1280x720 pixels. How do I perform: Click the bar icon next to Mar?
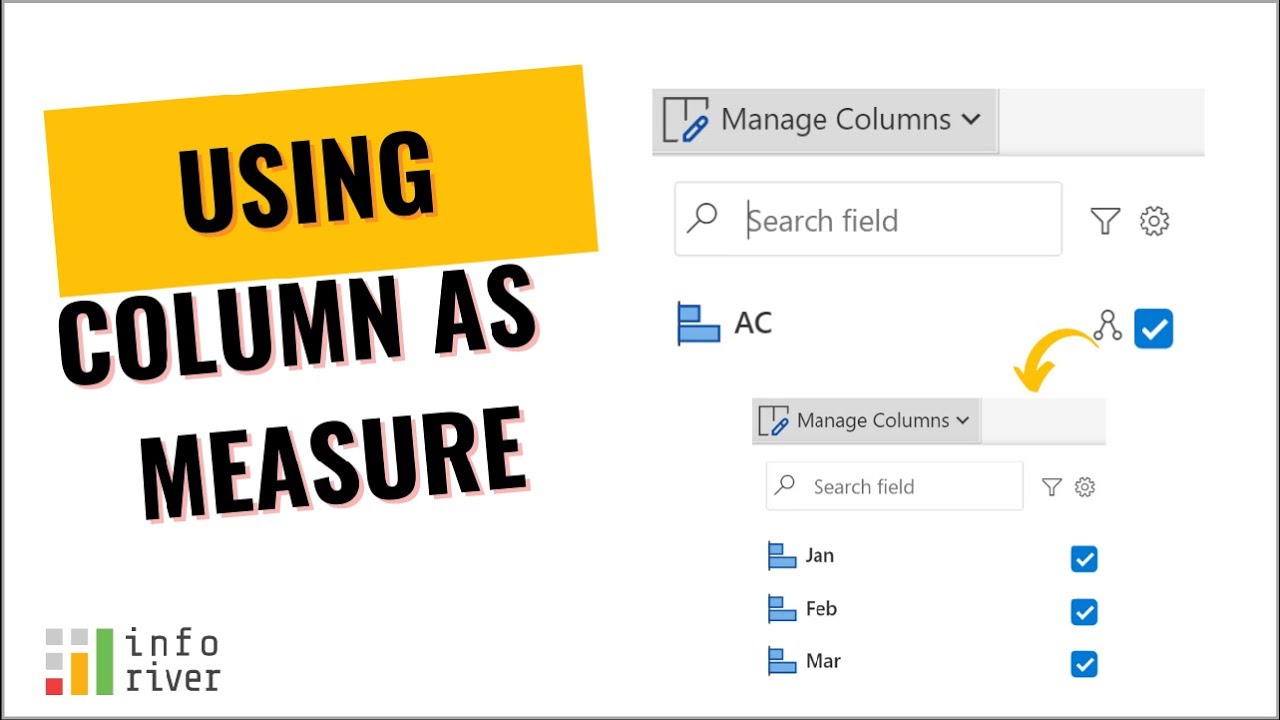[x=782, y=661]
